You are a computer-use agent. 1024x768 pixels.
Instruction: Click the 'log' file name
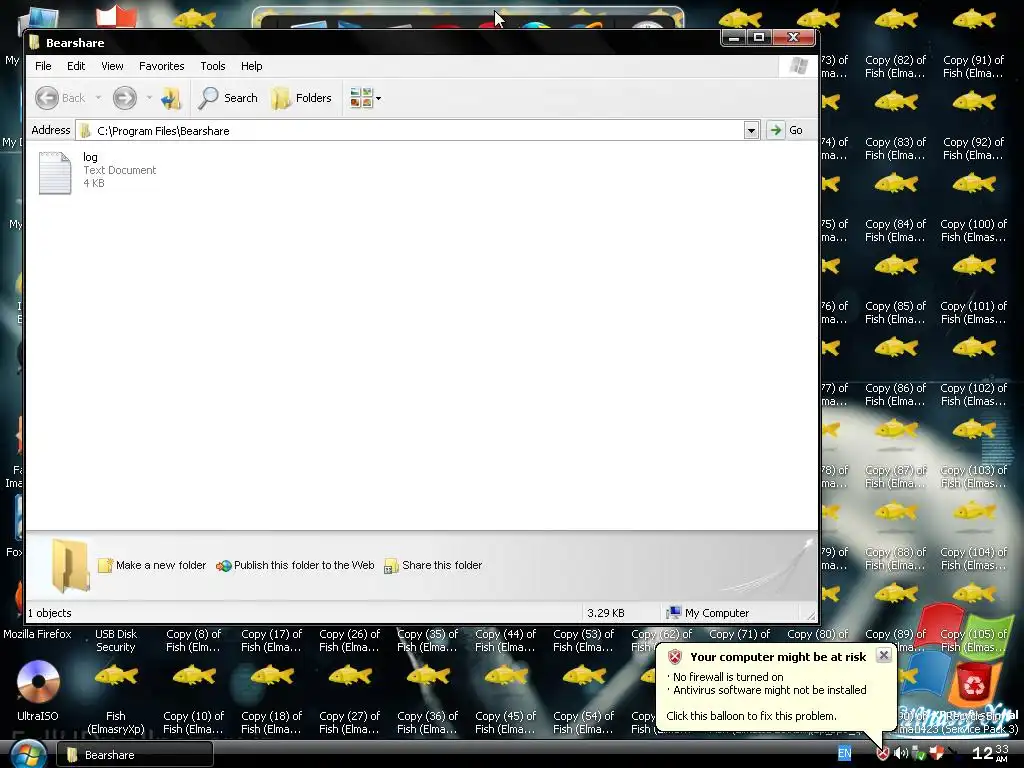pos(90,157)
